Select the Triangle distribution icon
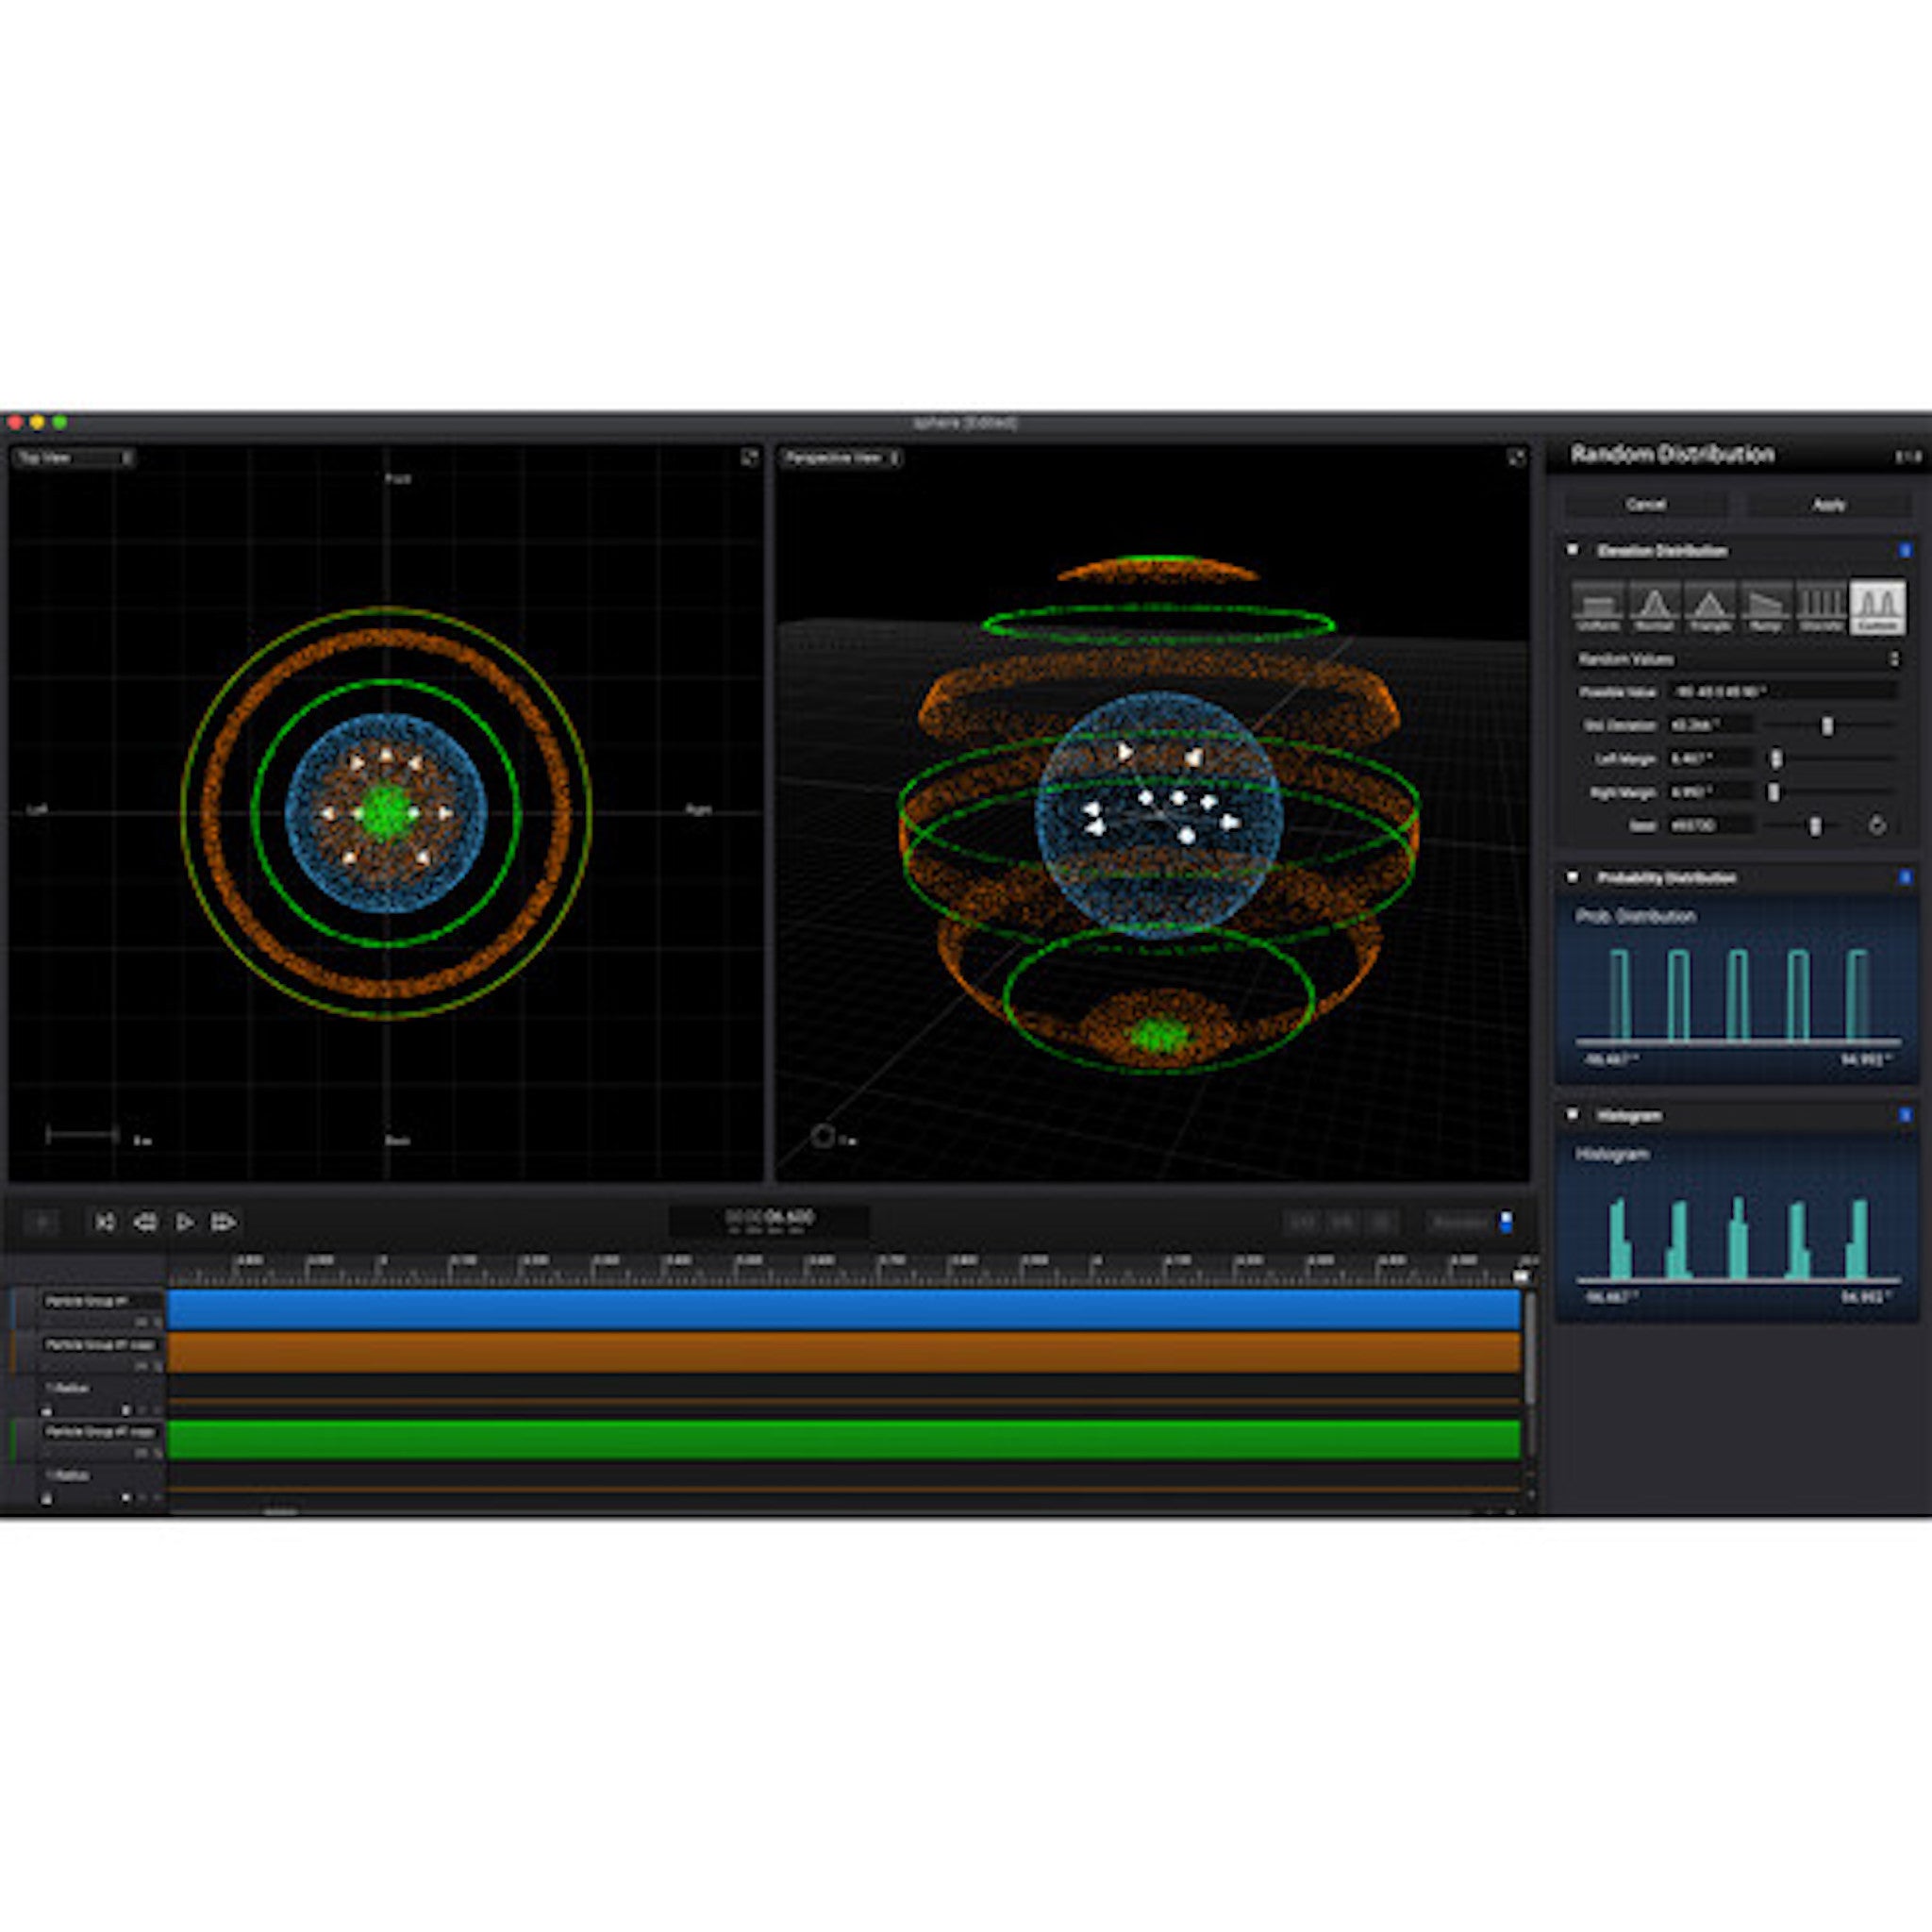 tap(1710, 604)
